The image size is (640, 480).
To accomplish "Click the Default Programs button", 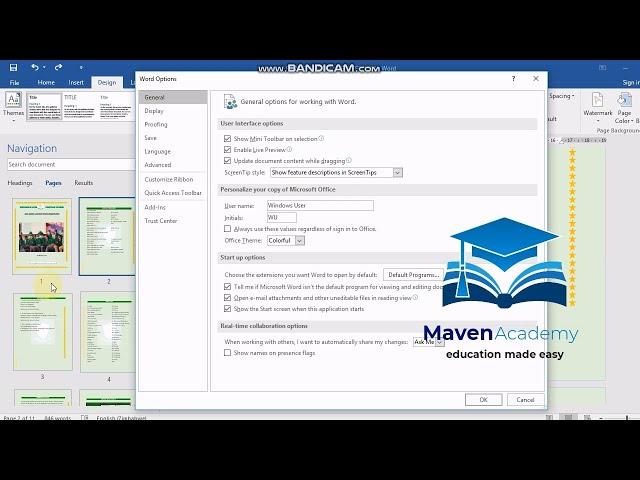I will [413, 274].
